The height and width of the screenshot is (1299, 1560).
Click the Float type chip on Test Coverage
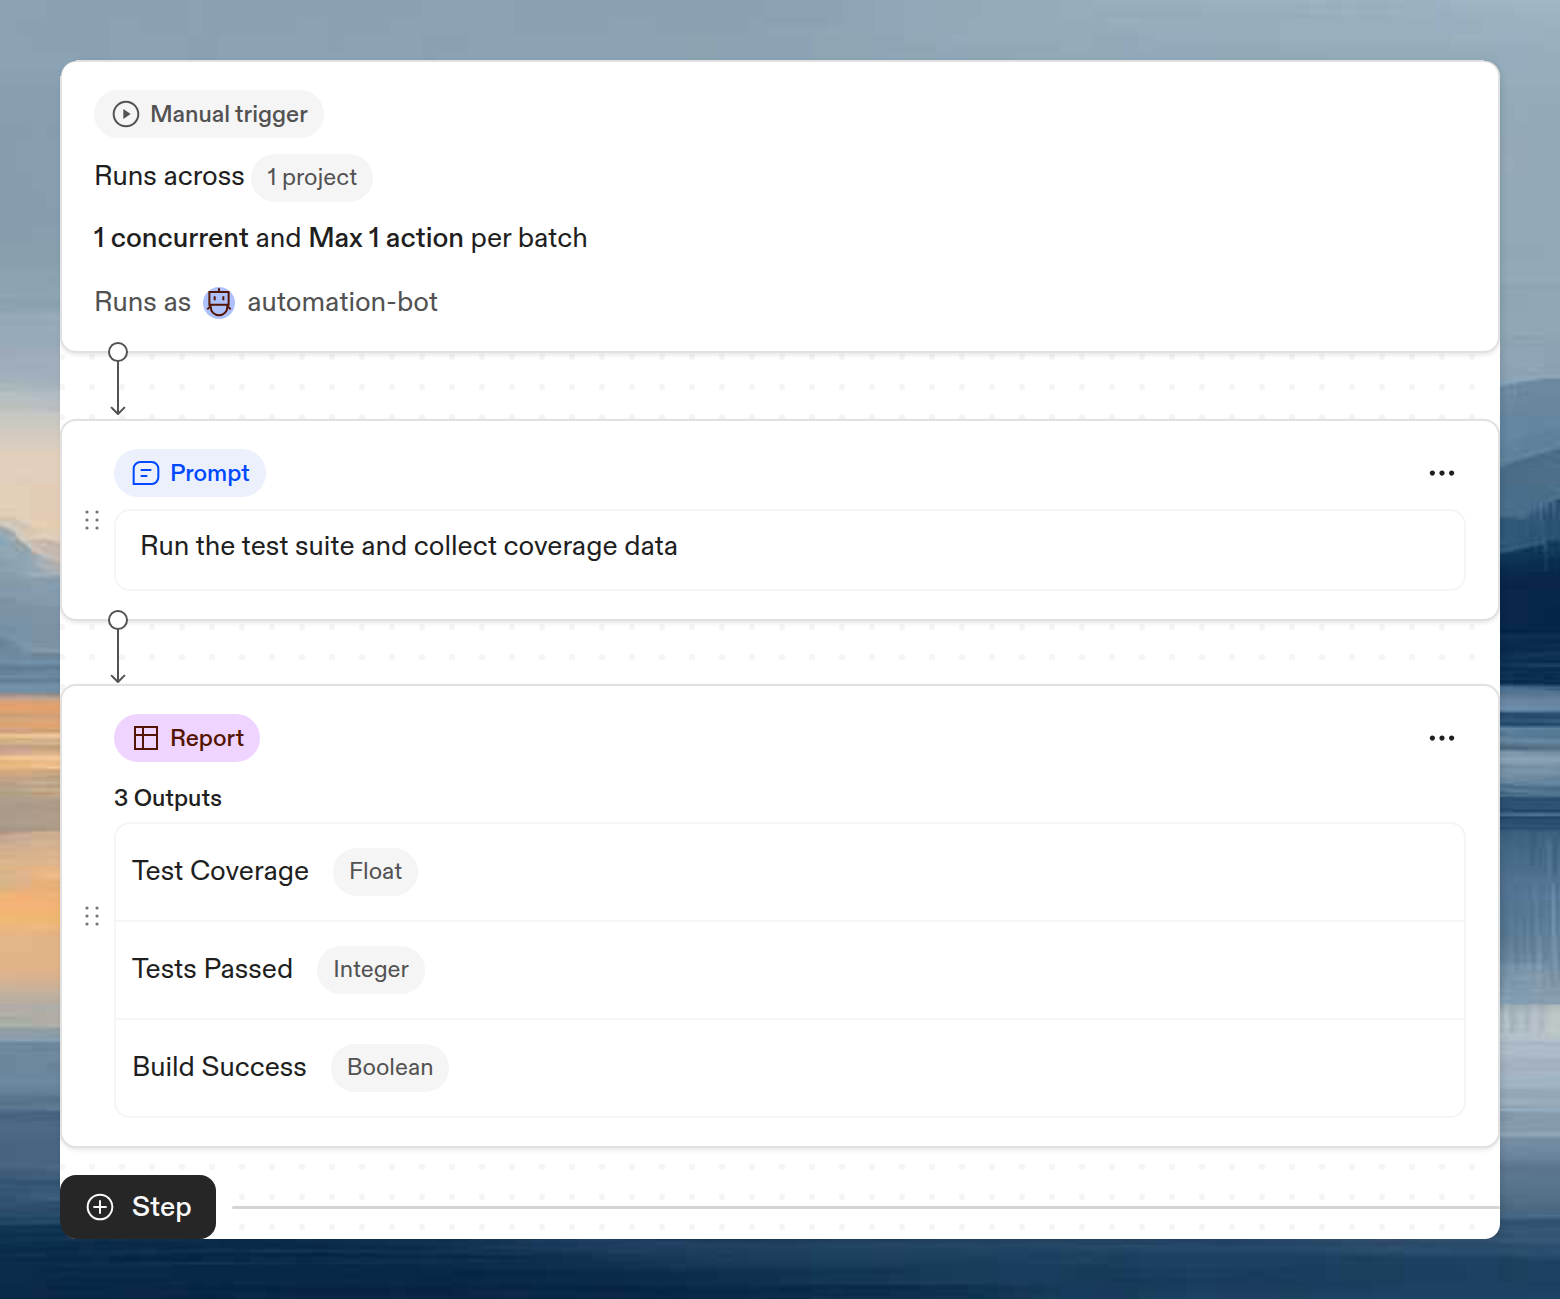coord(375,871)
